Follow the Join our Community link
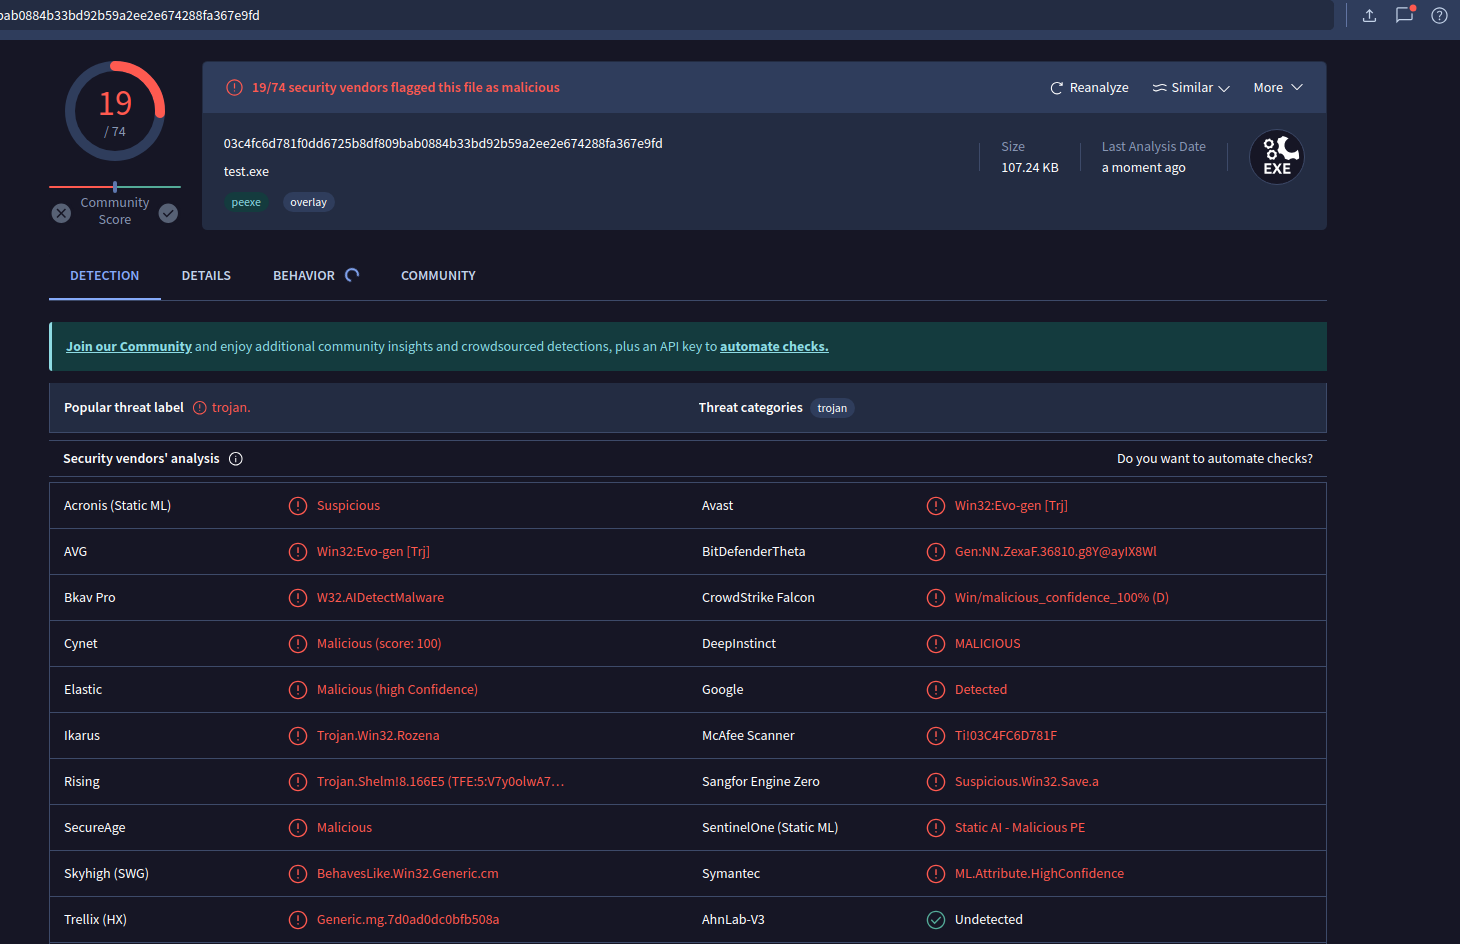The width and height of the screenshot is (1460, 944). (129, 347)
